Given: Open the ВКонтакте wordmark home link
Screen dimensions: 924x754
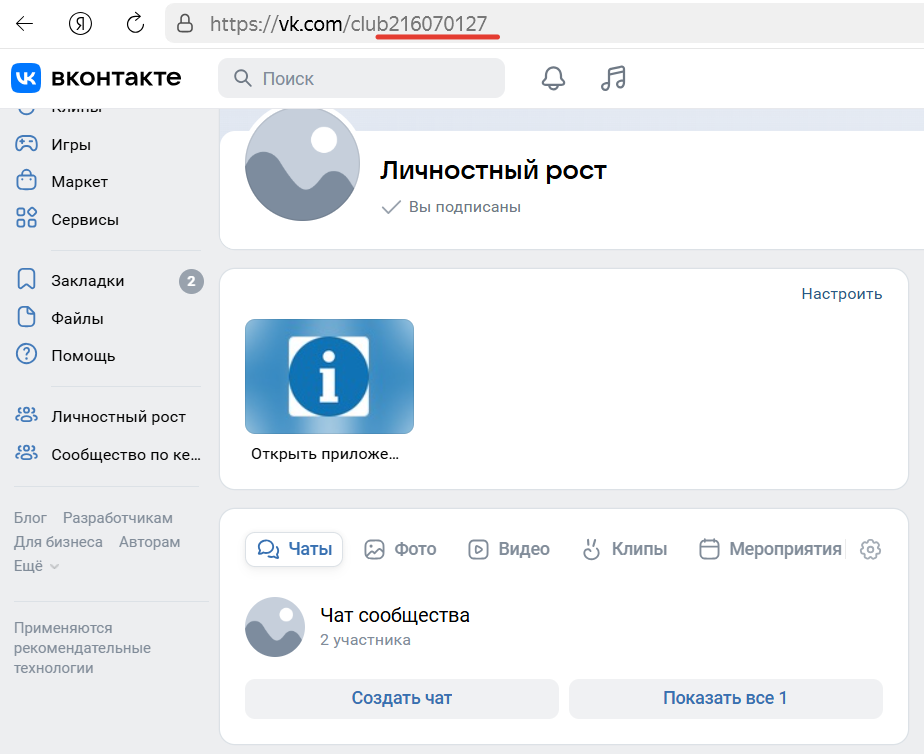Looking at the screenshot, I should pyautogui.click(x=116, y=78).
